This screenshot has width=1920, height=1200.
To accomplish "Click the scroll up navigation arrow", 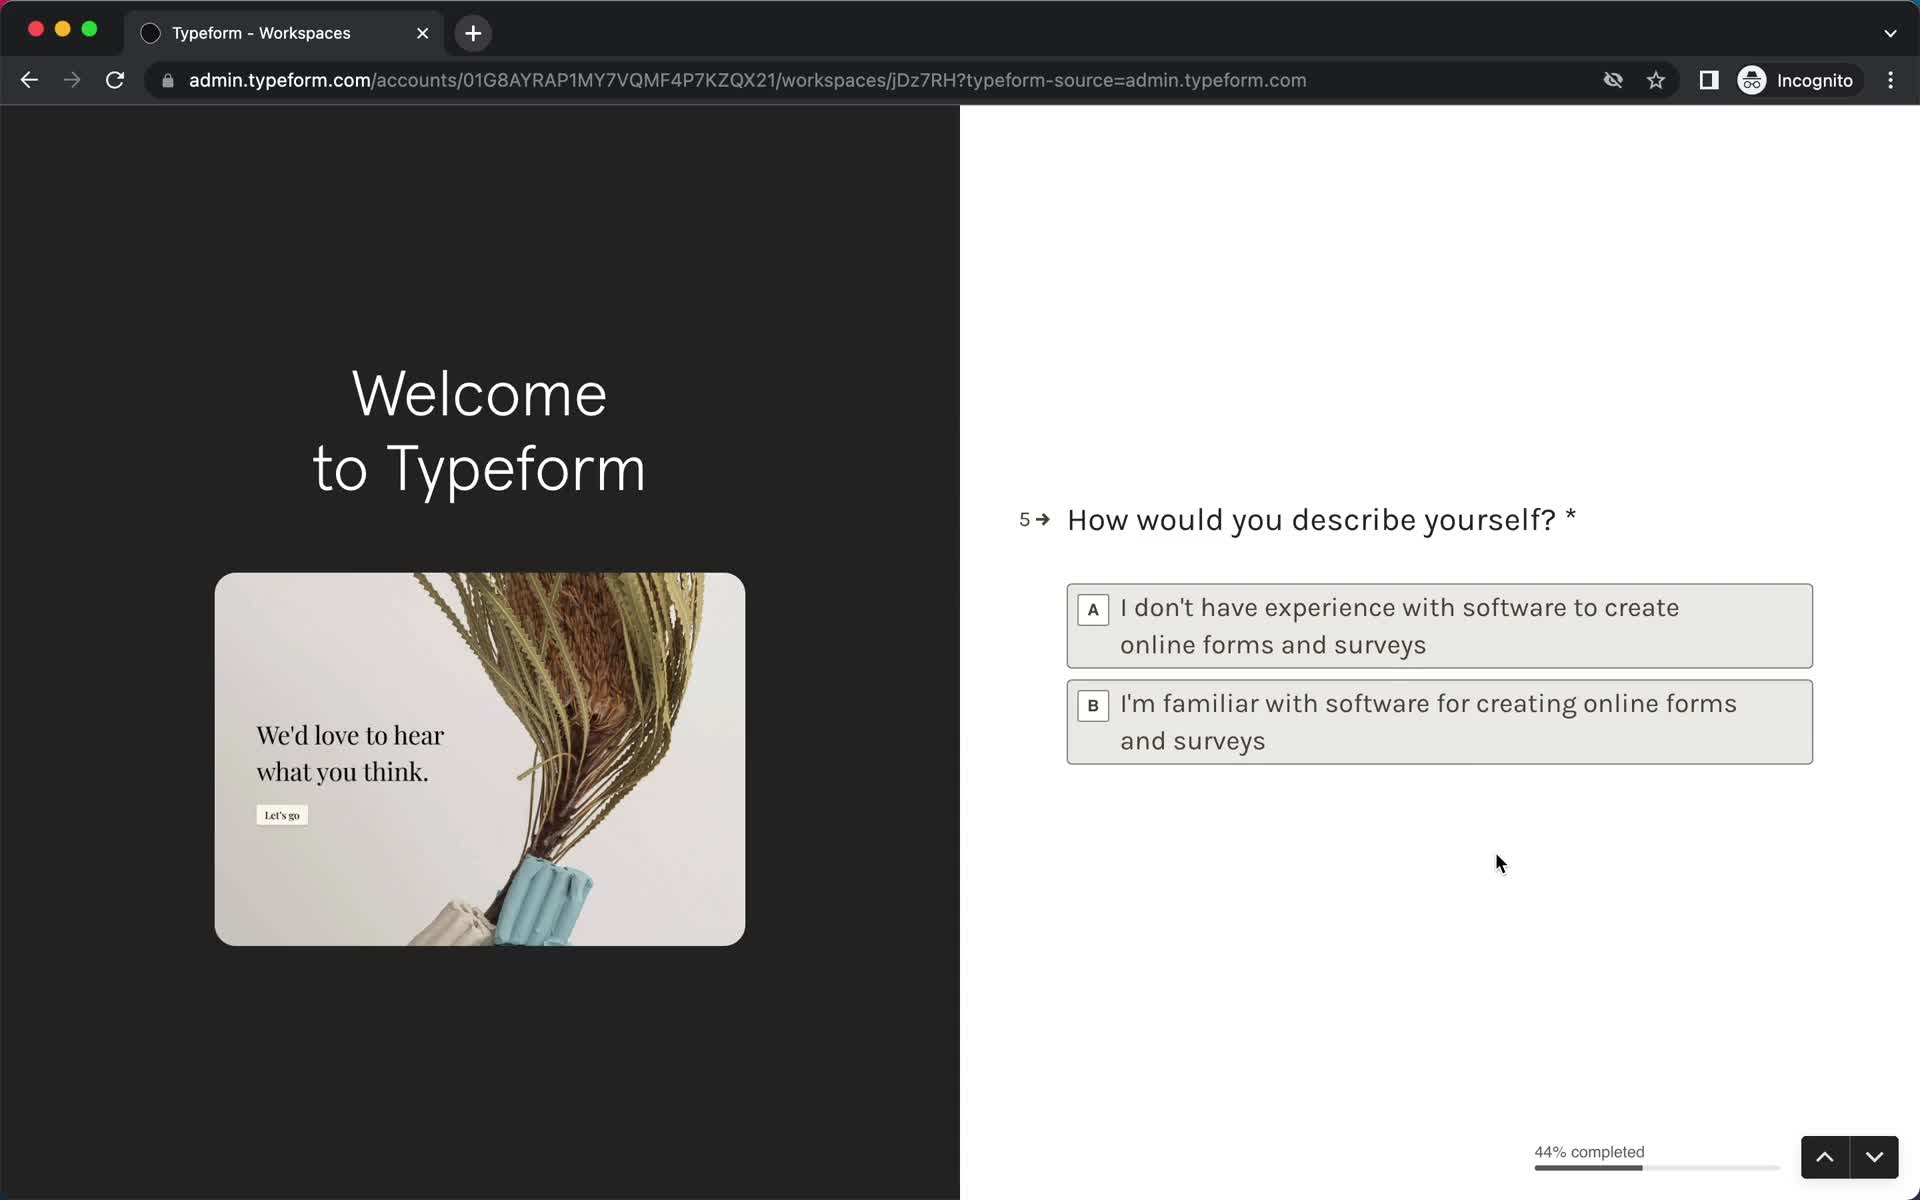I will point(1826,1157).
